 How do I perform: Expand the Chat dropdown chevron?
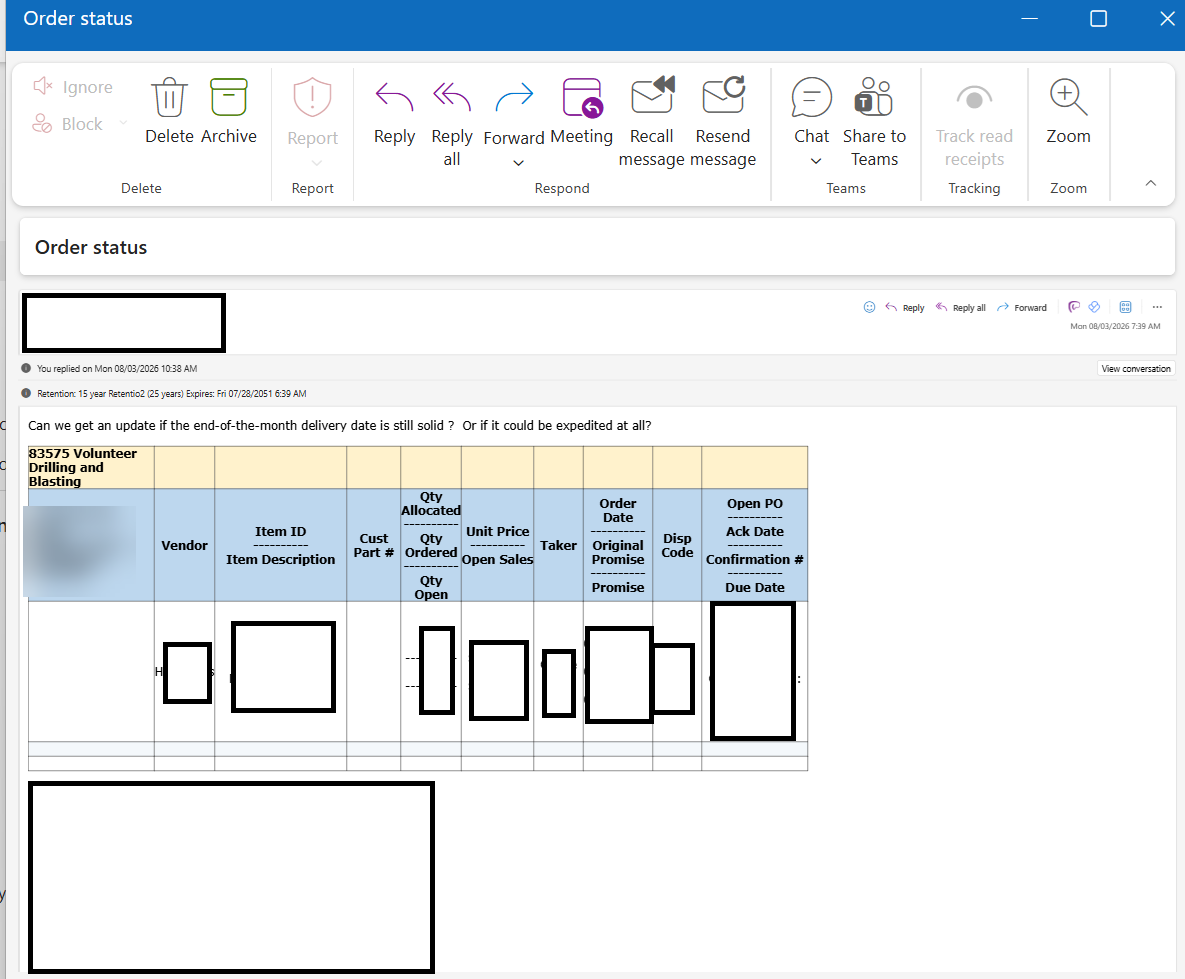[816, 161]
